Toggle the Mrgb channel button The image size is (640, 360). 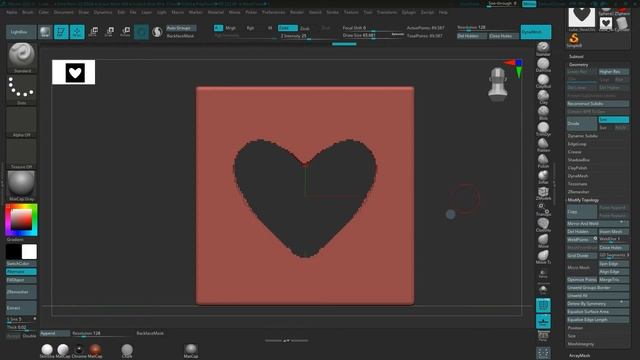tap(231, 28)
